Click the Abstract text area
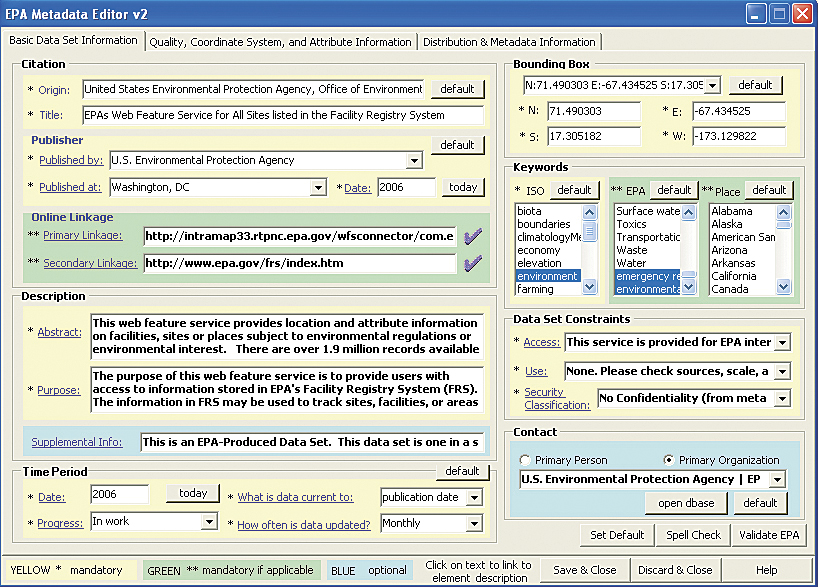818x587 pixels. tap(287, 337)
